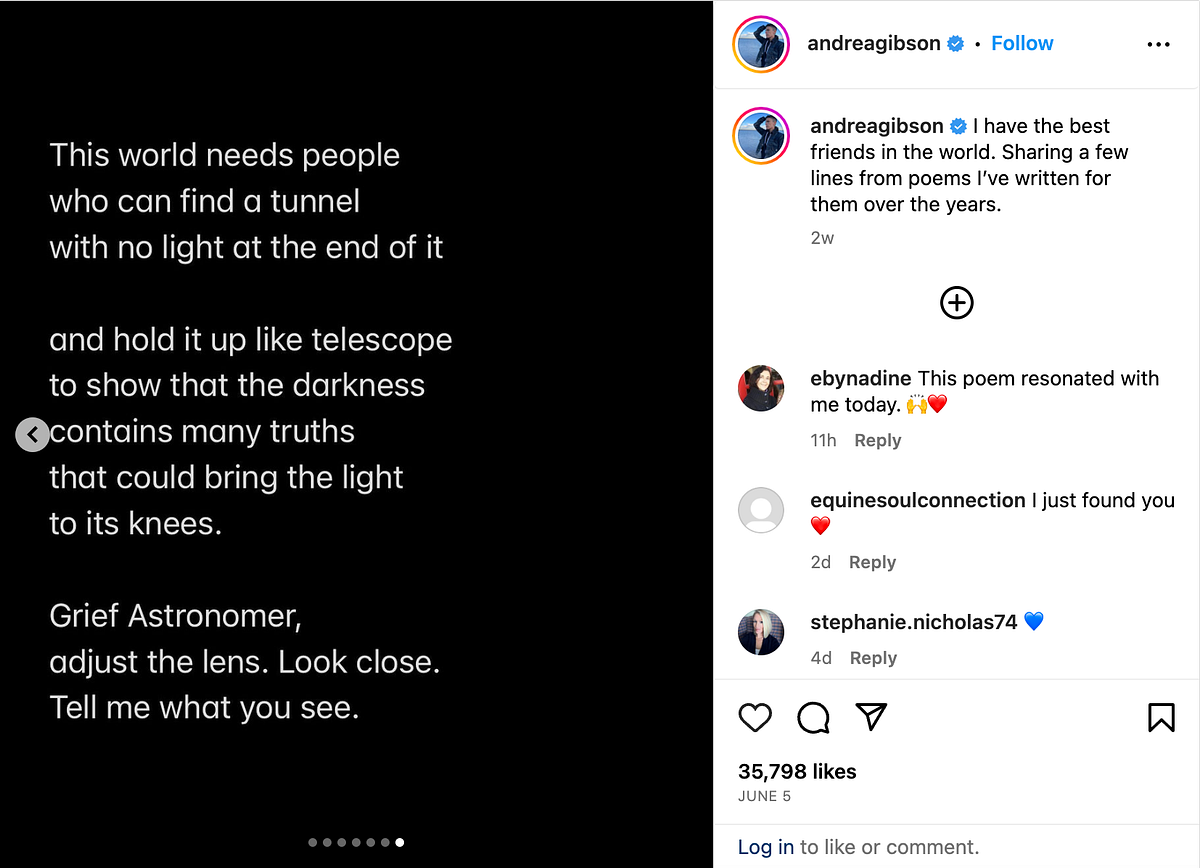Viewport: 1200px width, 868px height.
Task: Open the three-dot more options menu
Action: tap(1158, 44)
